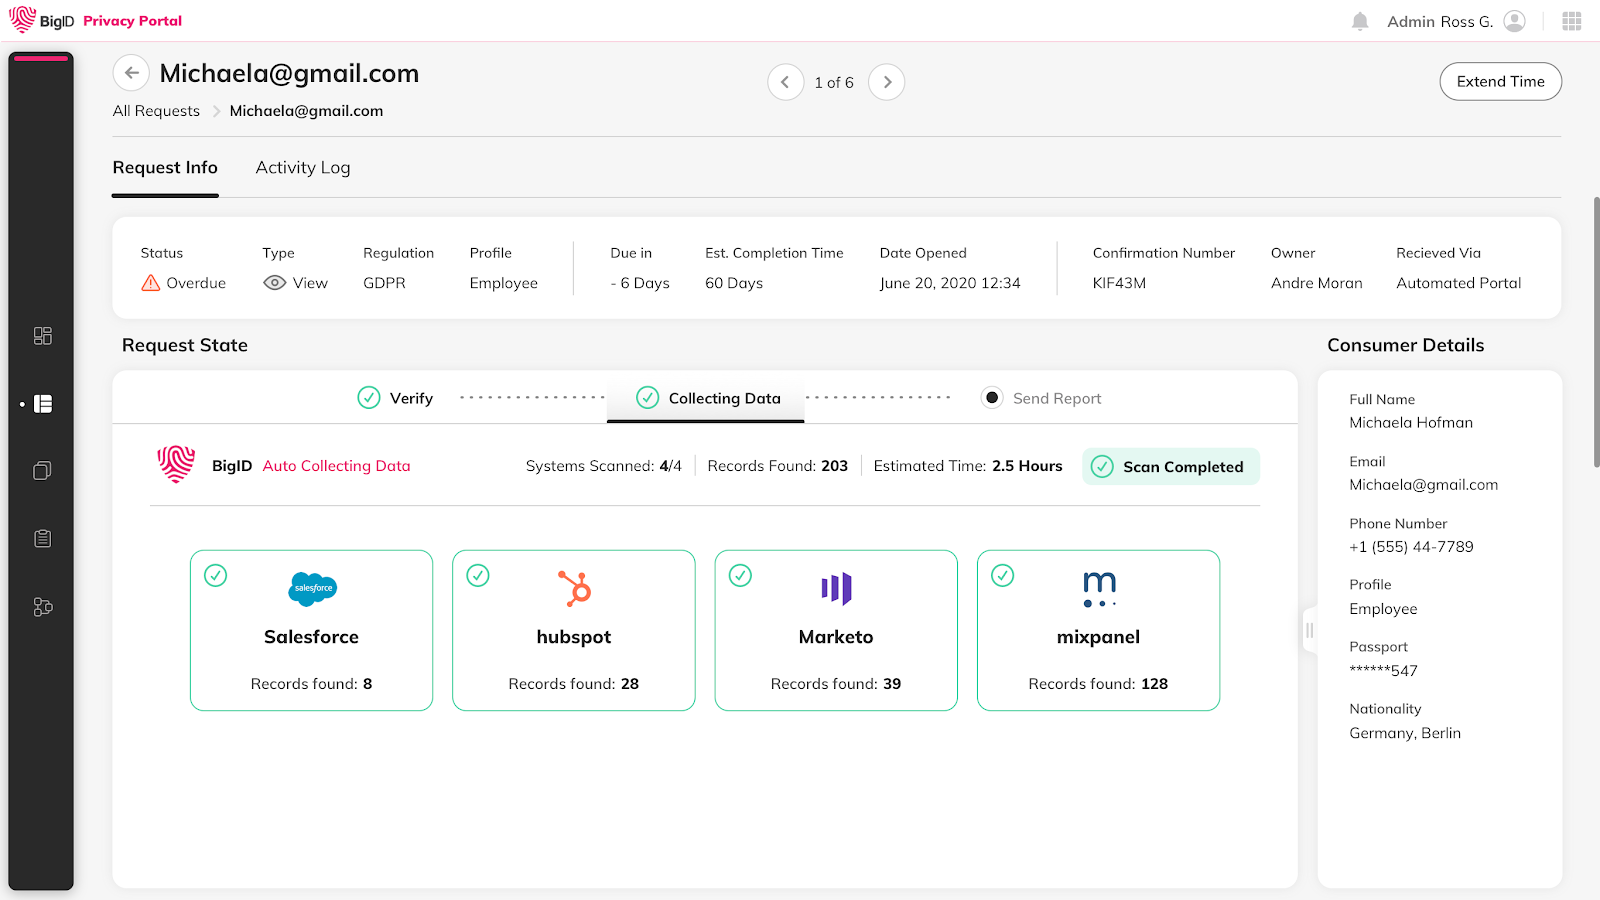1600x900 pixels.
Task: Click the date 'June 20, 2020 12:34'
Action: 950,283
